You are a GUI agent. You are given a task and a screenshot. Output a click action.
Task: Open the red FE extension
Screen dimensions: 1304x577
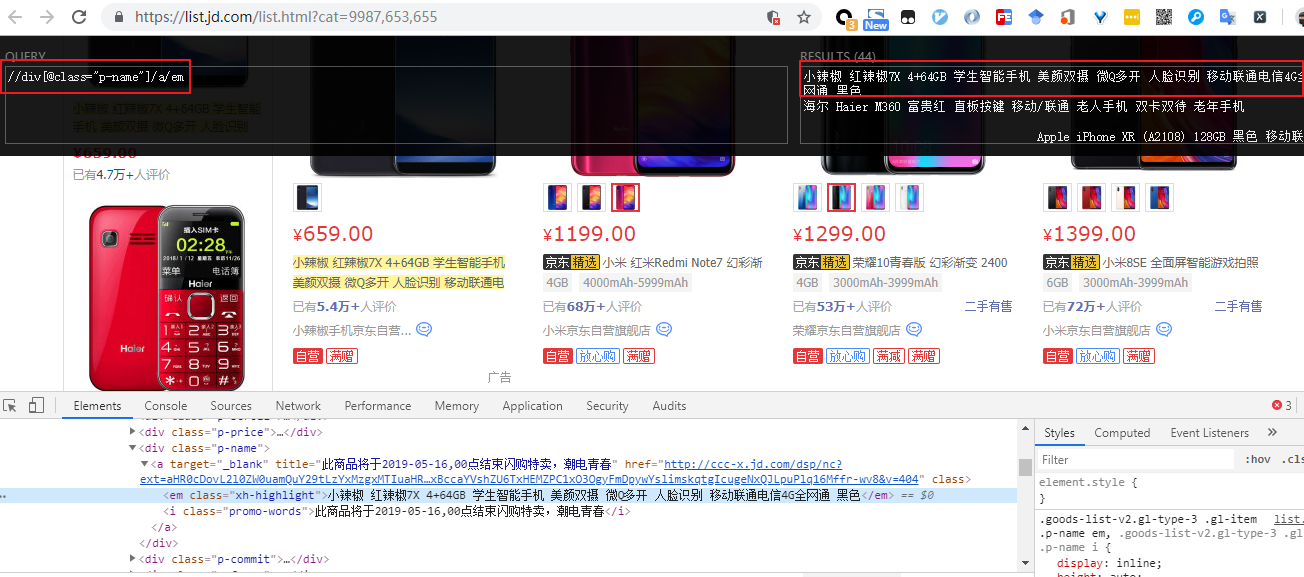click(x=1003, y=17)
